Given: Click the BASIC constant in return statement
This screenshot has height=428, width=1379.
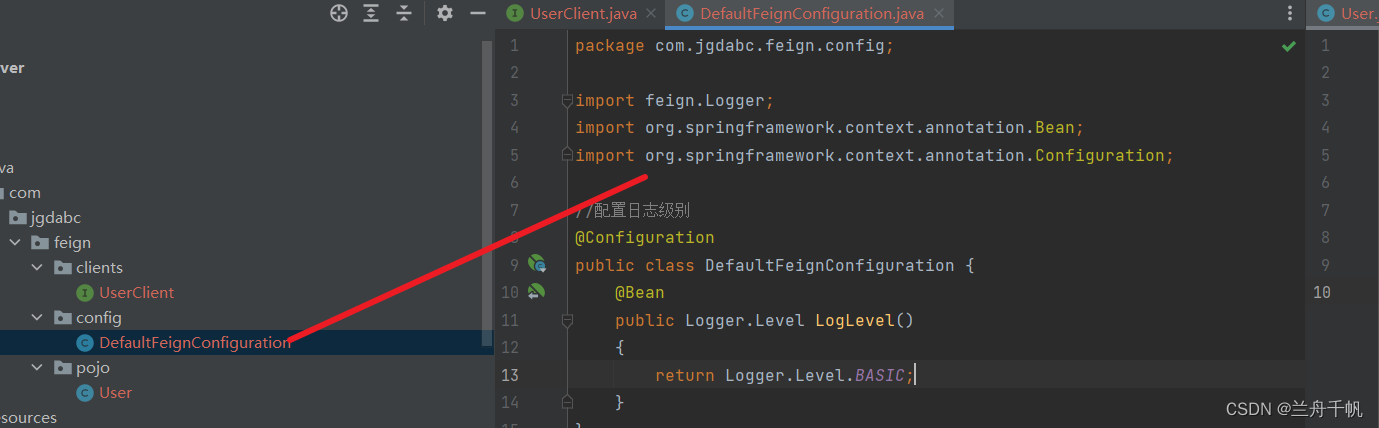Looking at the screenshot, I should tap(880, 375).
